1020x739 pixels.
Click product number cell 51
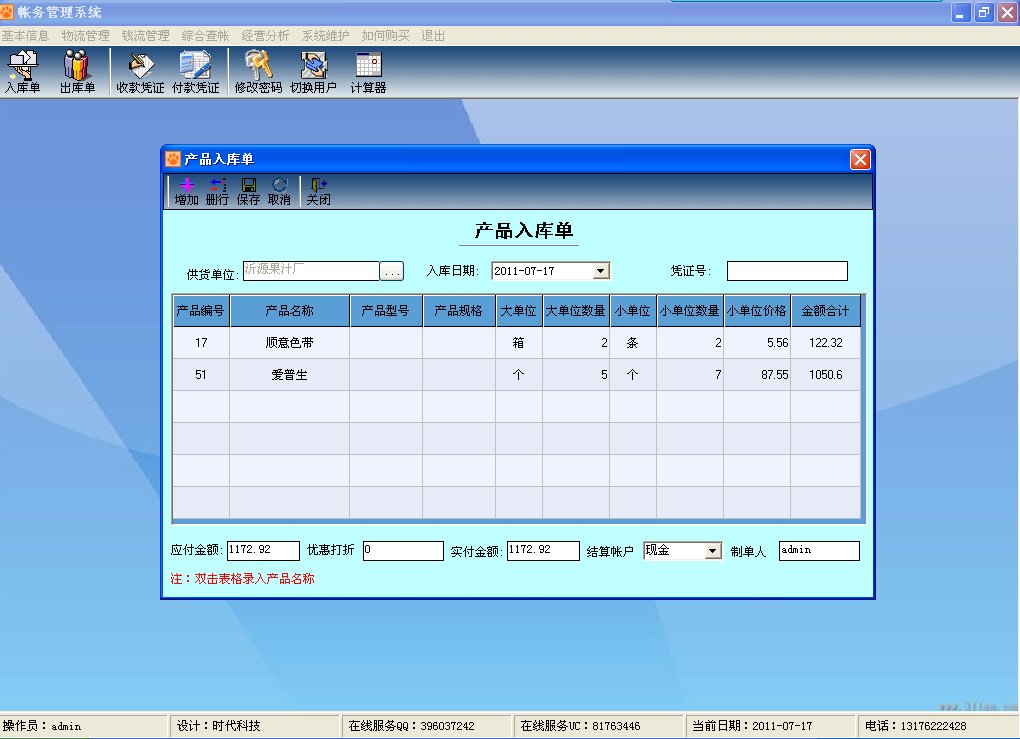tap(201, 375)
